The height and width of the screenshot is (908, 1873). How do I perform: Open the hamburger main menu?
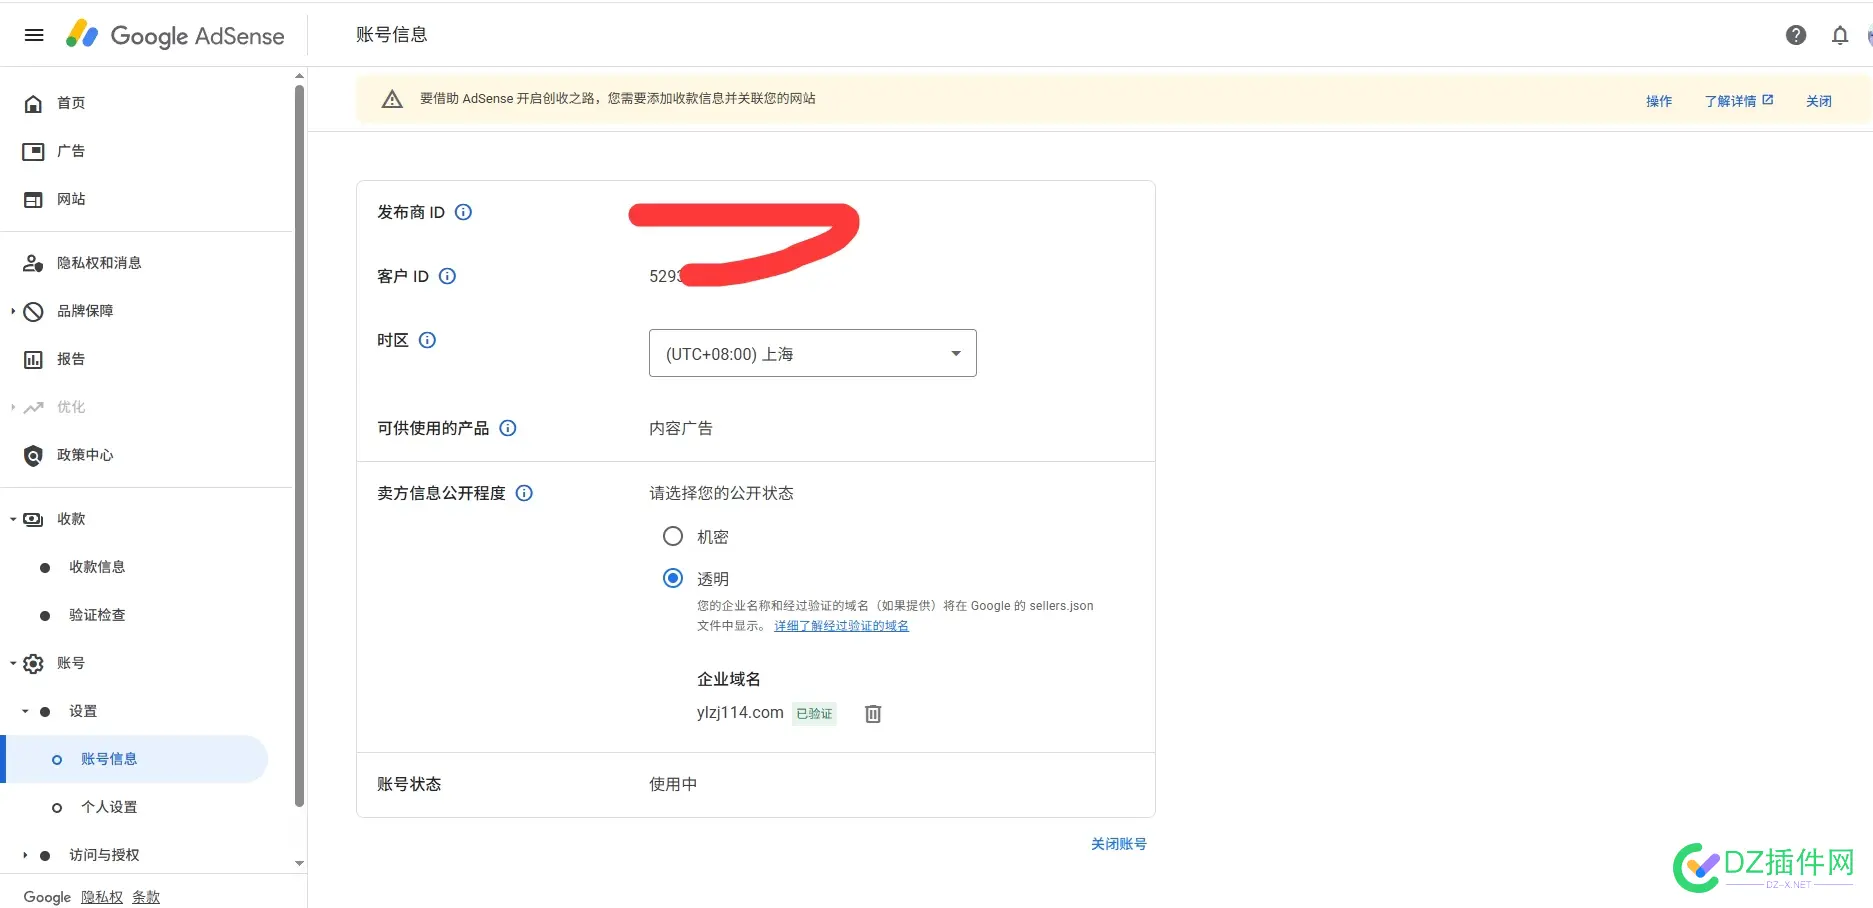[x=34, y=35]
